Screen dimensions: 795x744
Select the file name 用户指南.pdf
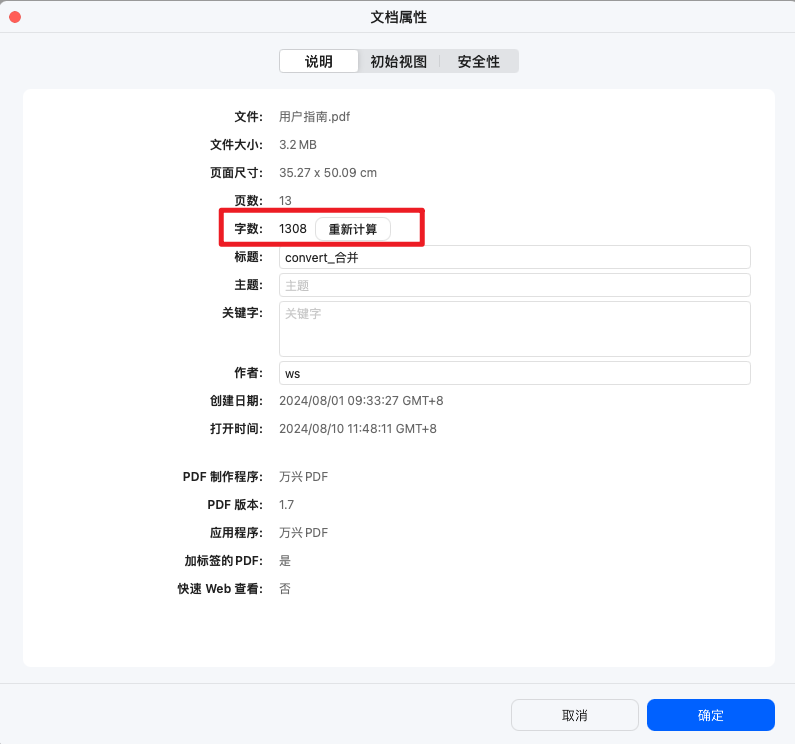pyautogui.click(x=314, y=117)
